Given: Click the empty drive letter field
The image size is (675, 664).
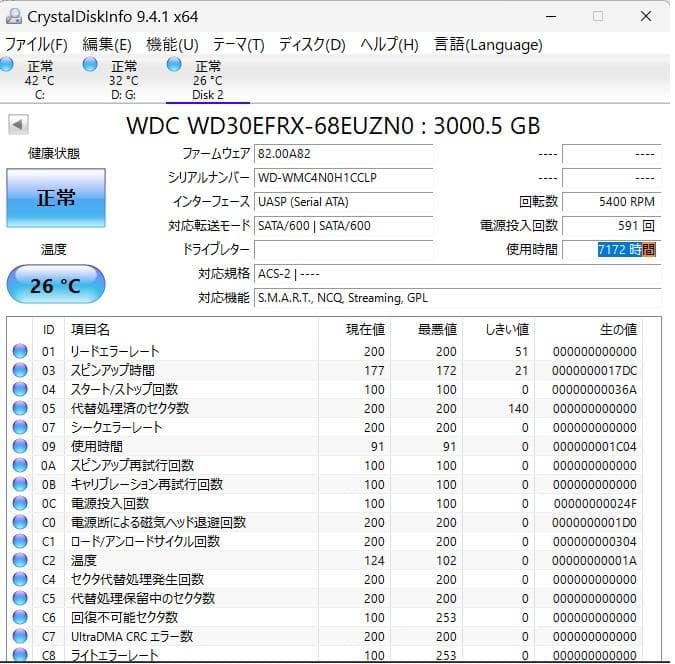Looking at the screenshot, I should [344, 250].
